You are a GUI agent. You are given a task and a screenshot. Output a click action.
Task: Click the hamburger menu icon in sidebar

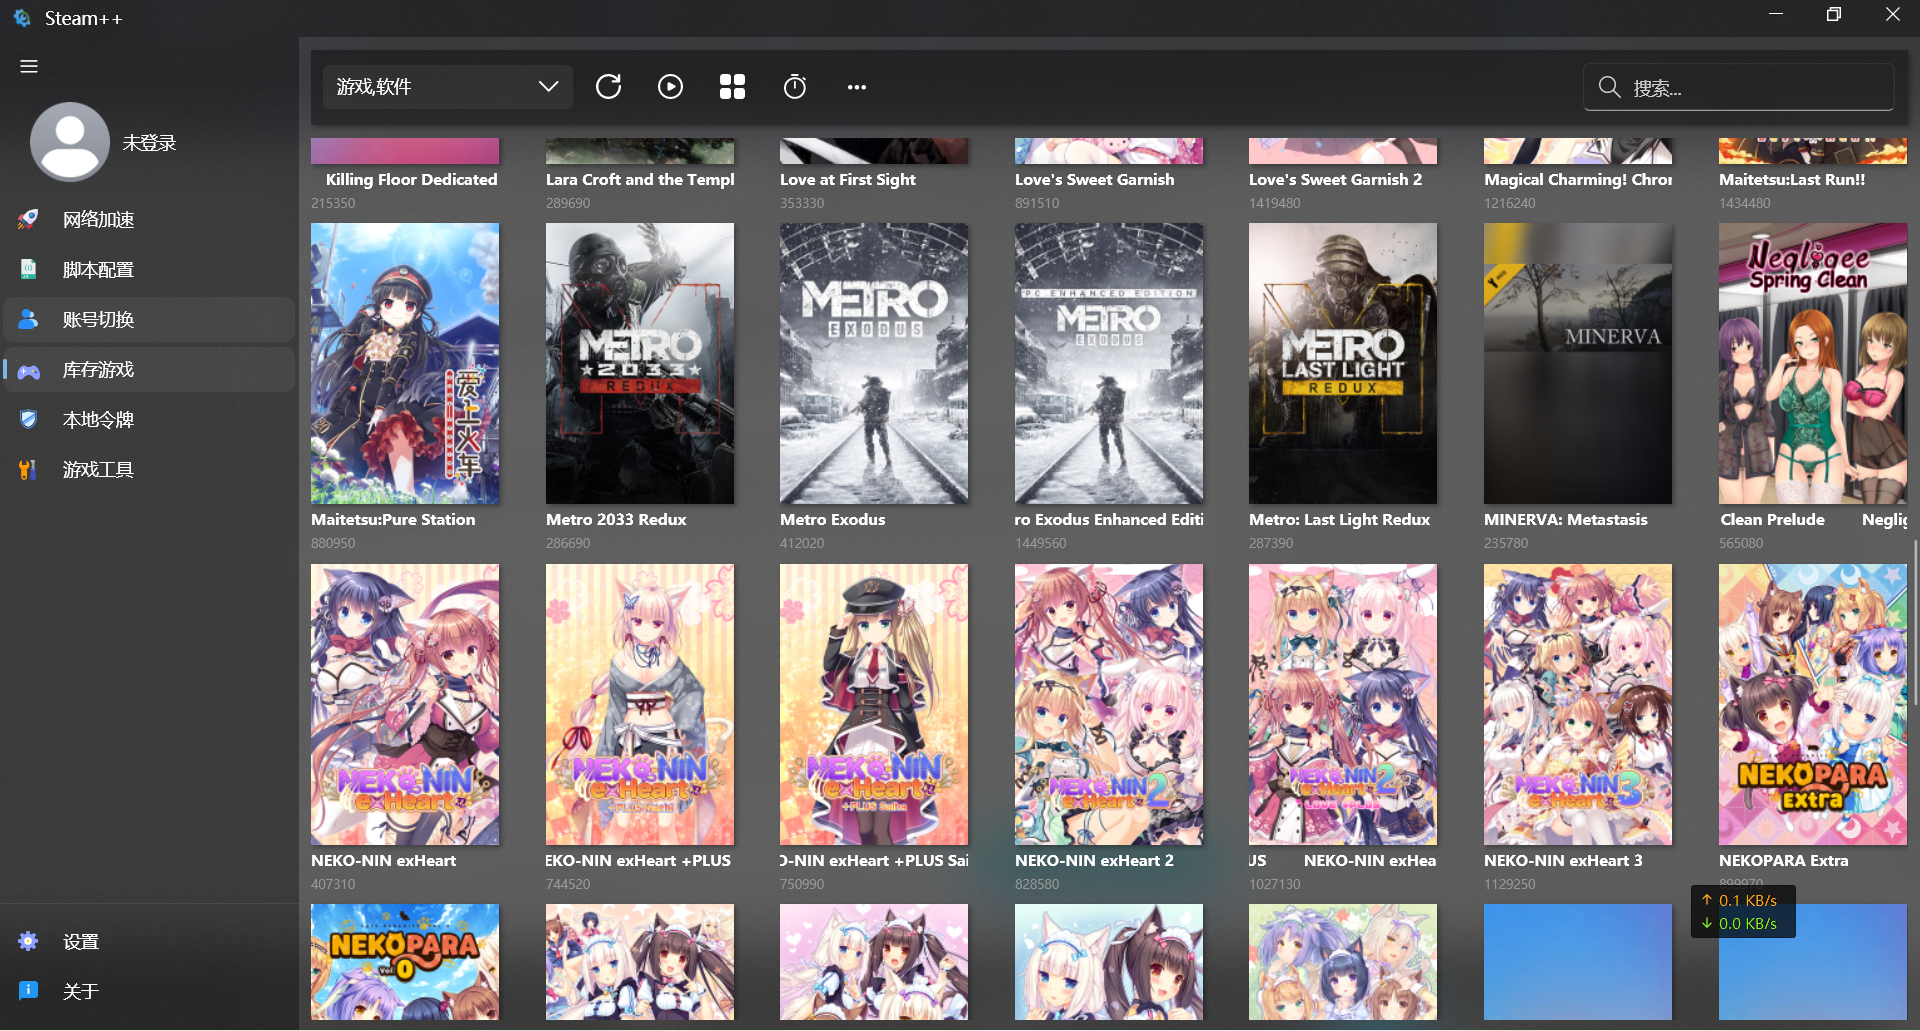(x=29, y=66)
